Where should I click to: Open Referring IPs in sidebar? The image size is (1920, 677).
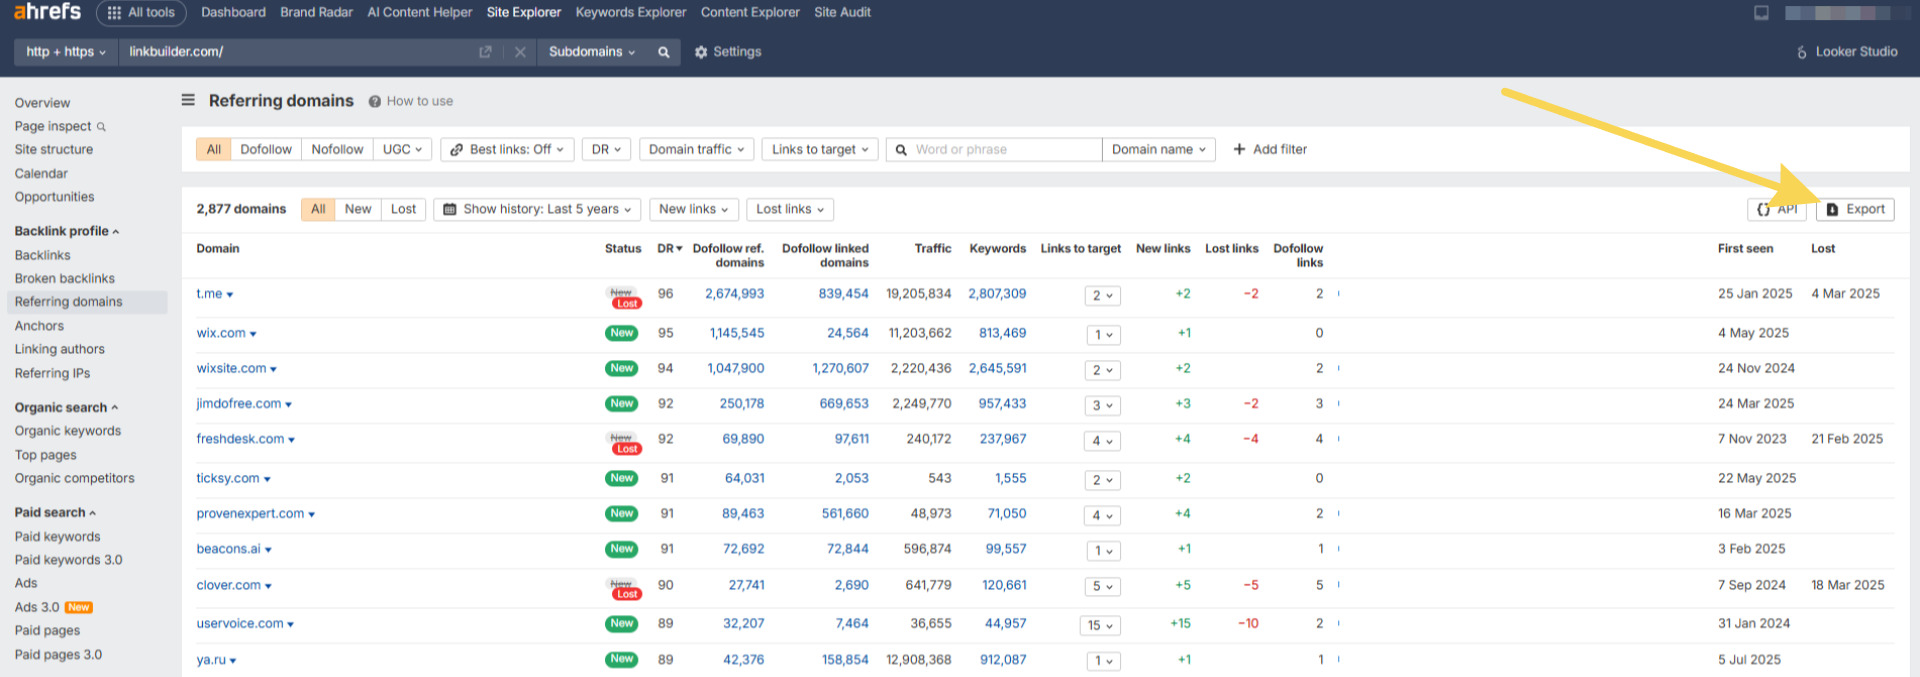click(52, 374)
